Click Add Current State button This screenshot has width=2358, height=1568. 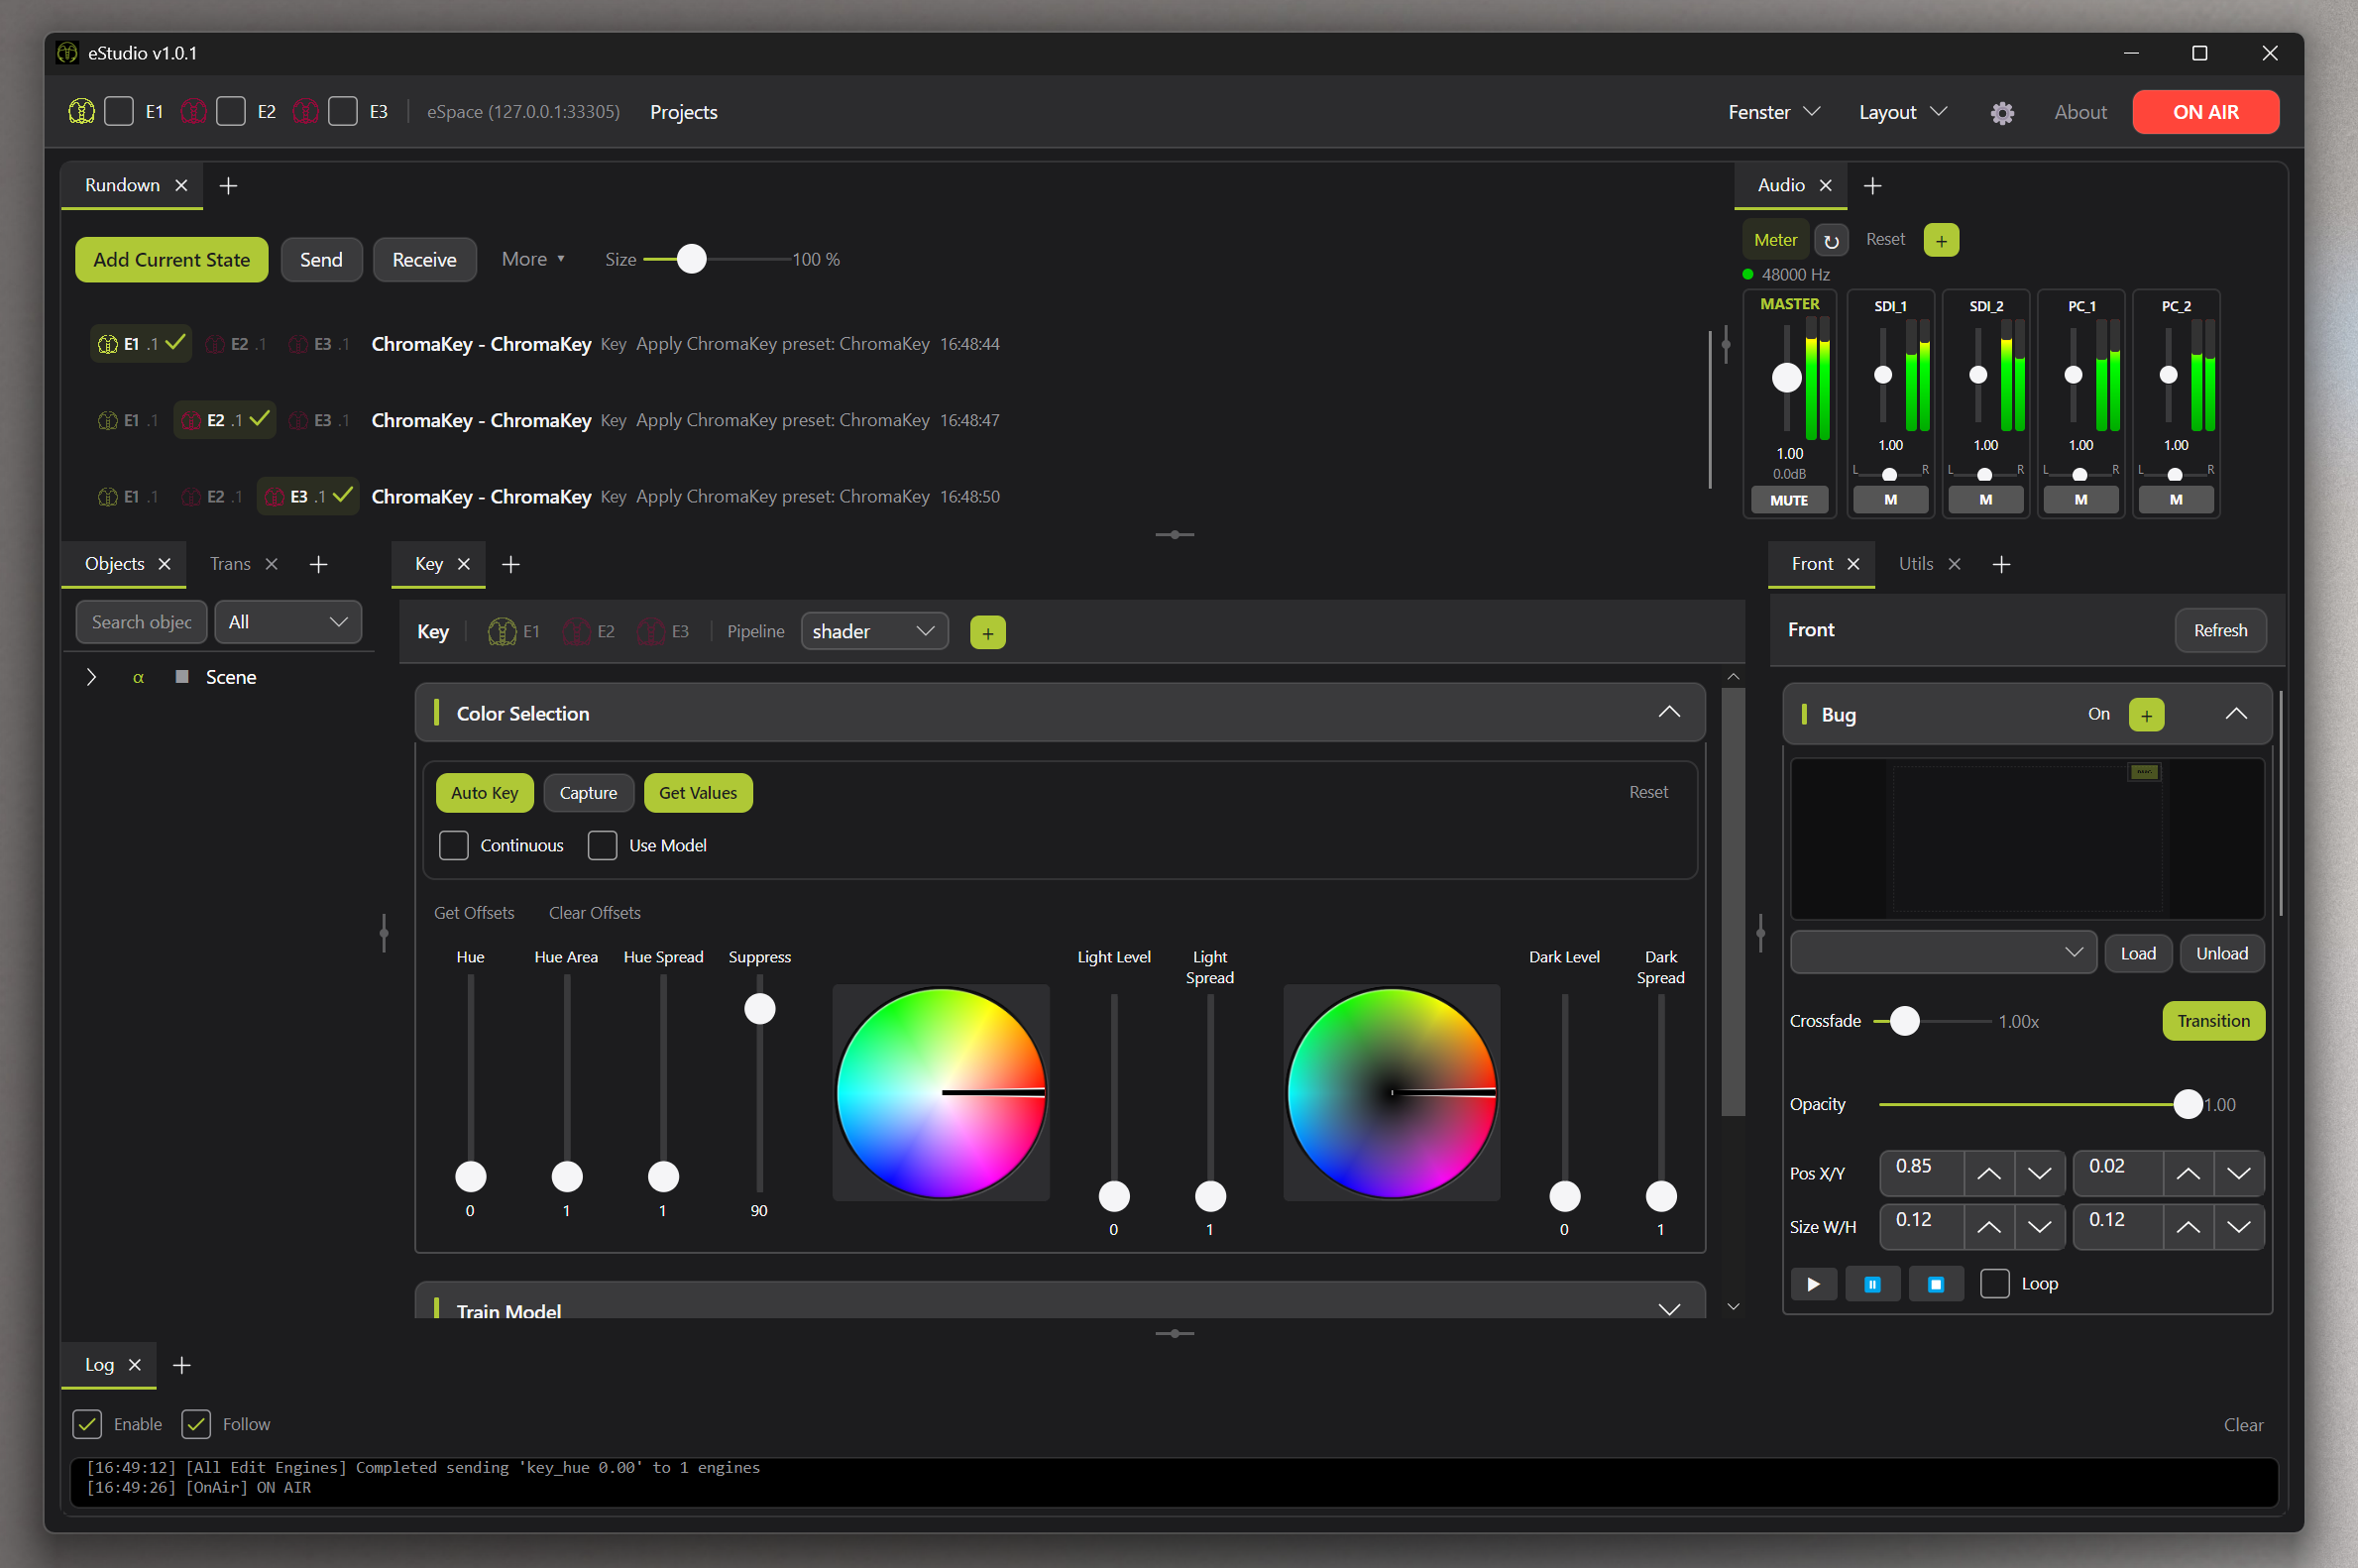point(172,260)
